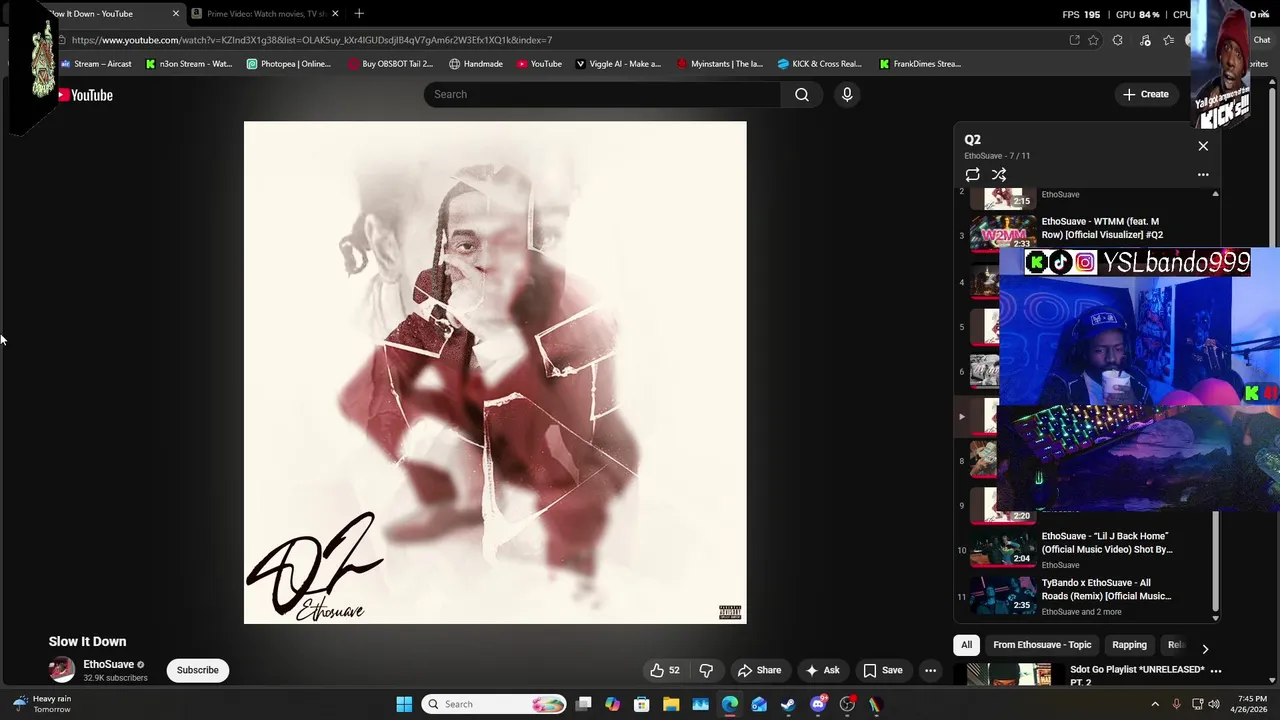The width and height of the screenshot is (1280, 720).
Task: Toggle loop playlist for Q2
Action: coord(972,175)
